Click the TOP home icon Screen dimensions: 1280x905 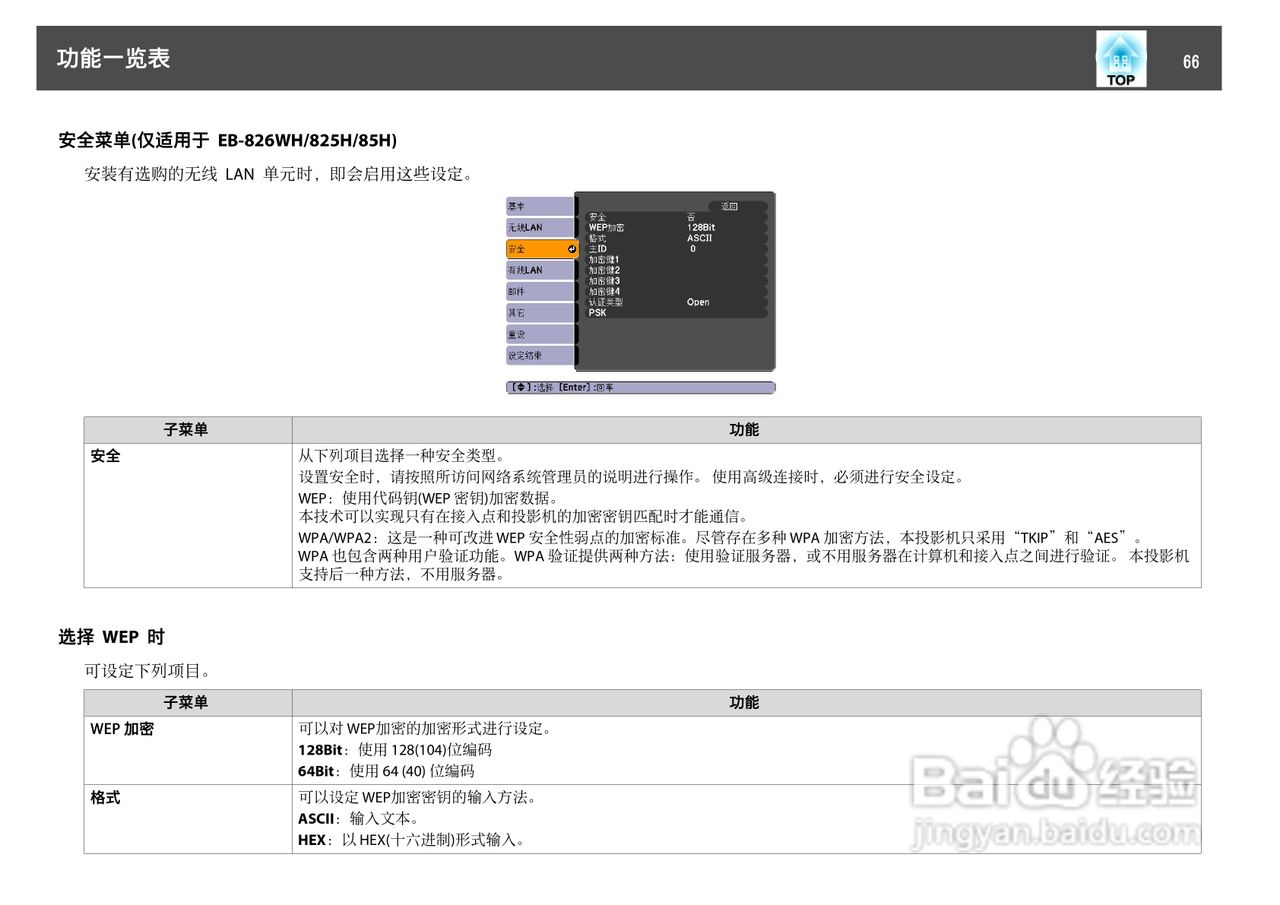click(1120, 57)
